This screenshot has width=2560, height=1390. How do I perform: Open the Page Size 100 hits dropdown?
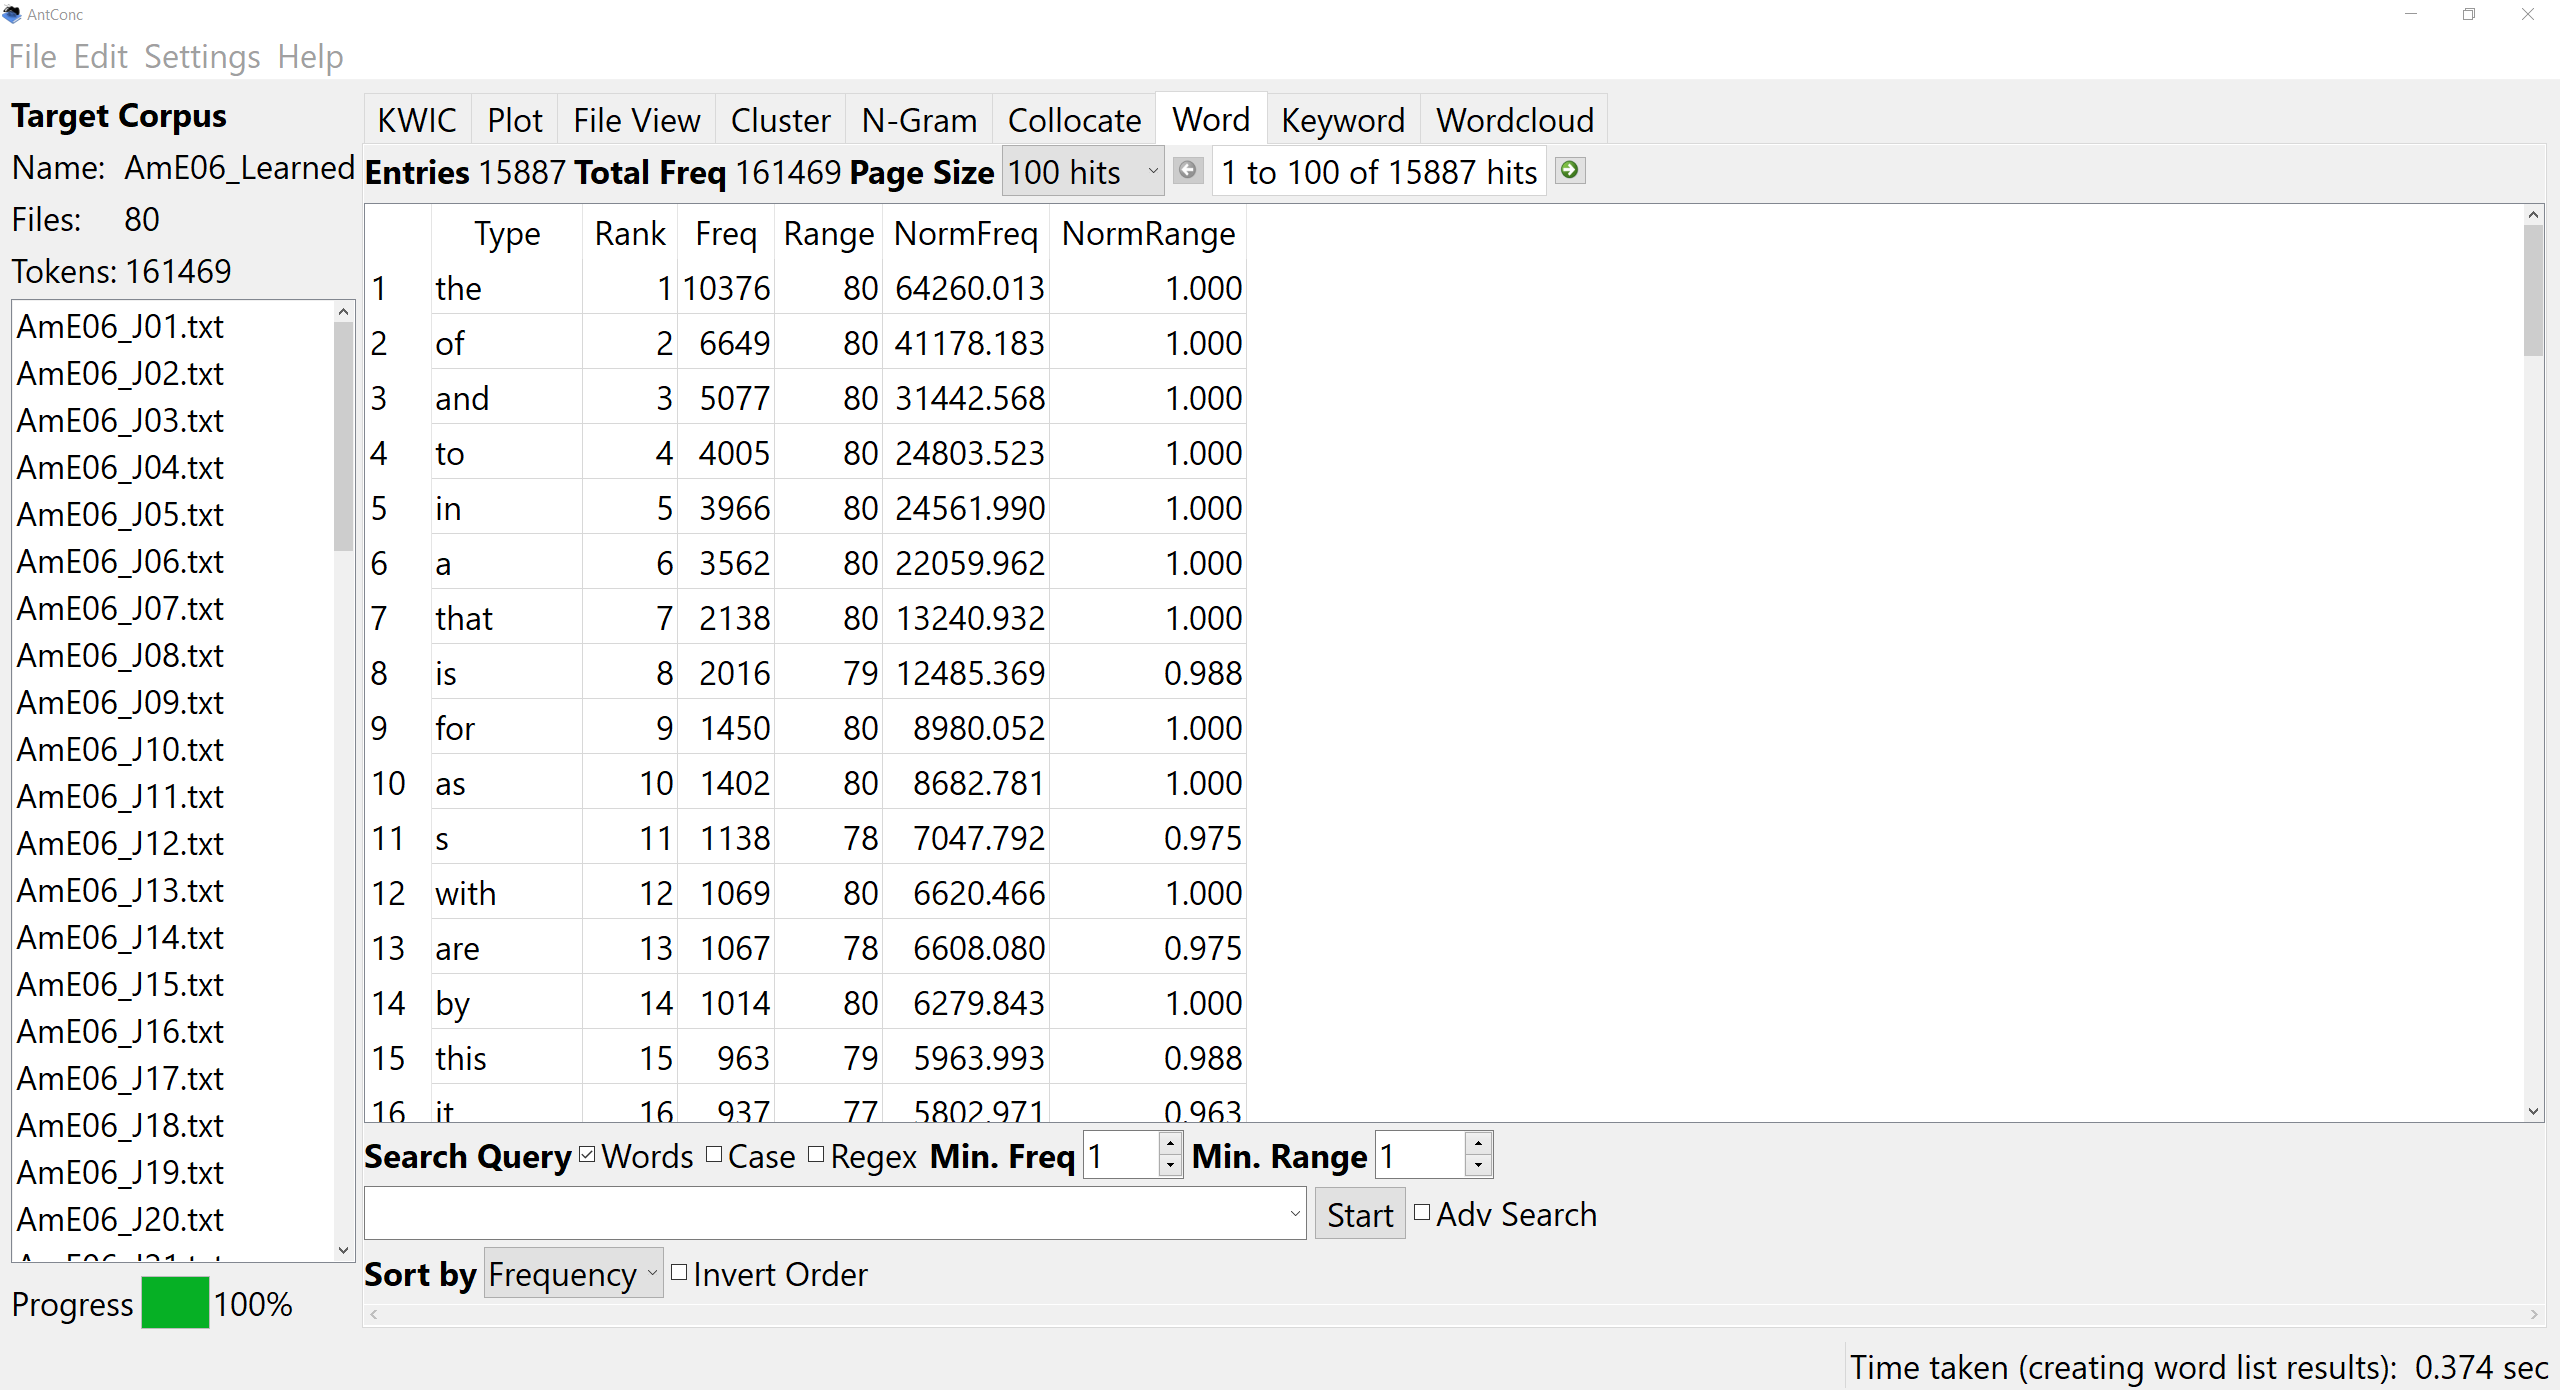[x=1084, y=172]
